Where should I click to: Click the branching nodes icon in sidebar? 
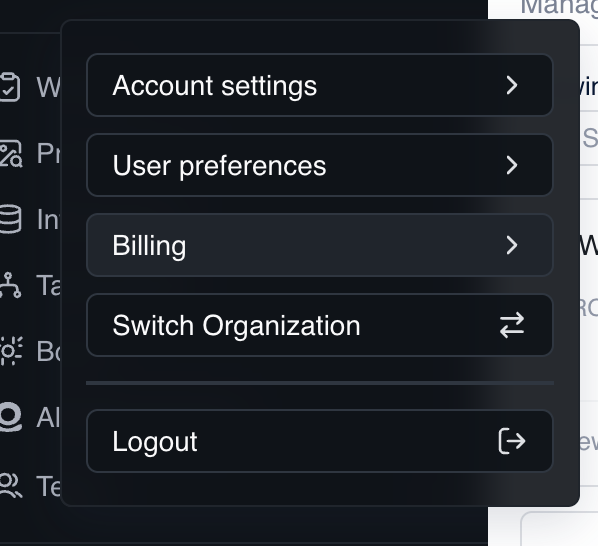[10, 285]
